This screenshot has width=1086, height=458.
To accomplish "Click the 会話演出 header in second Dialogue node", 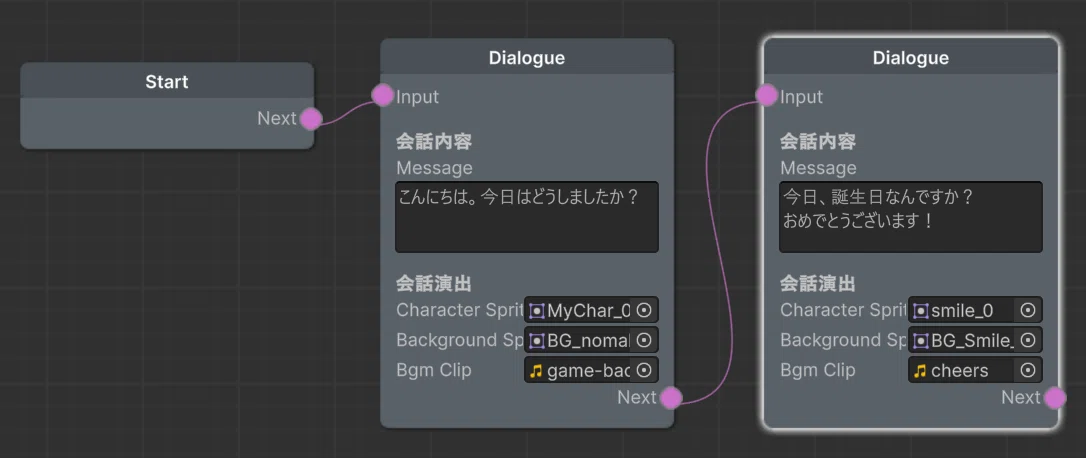I will click(x=818, y=283).
